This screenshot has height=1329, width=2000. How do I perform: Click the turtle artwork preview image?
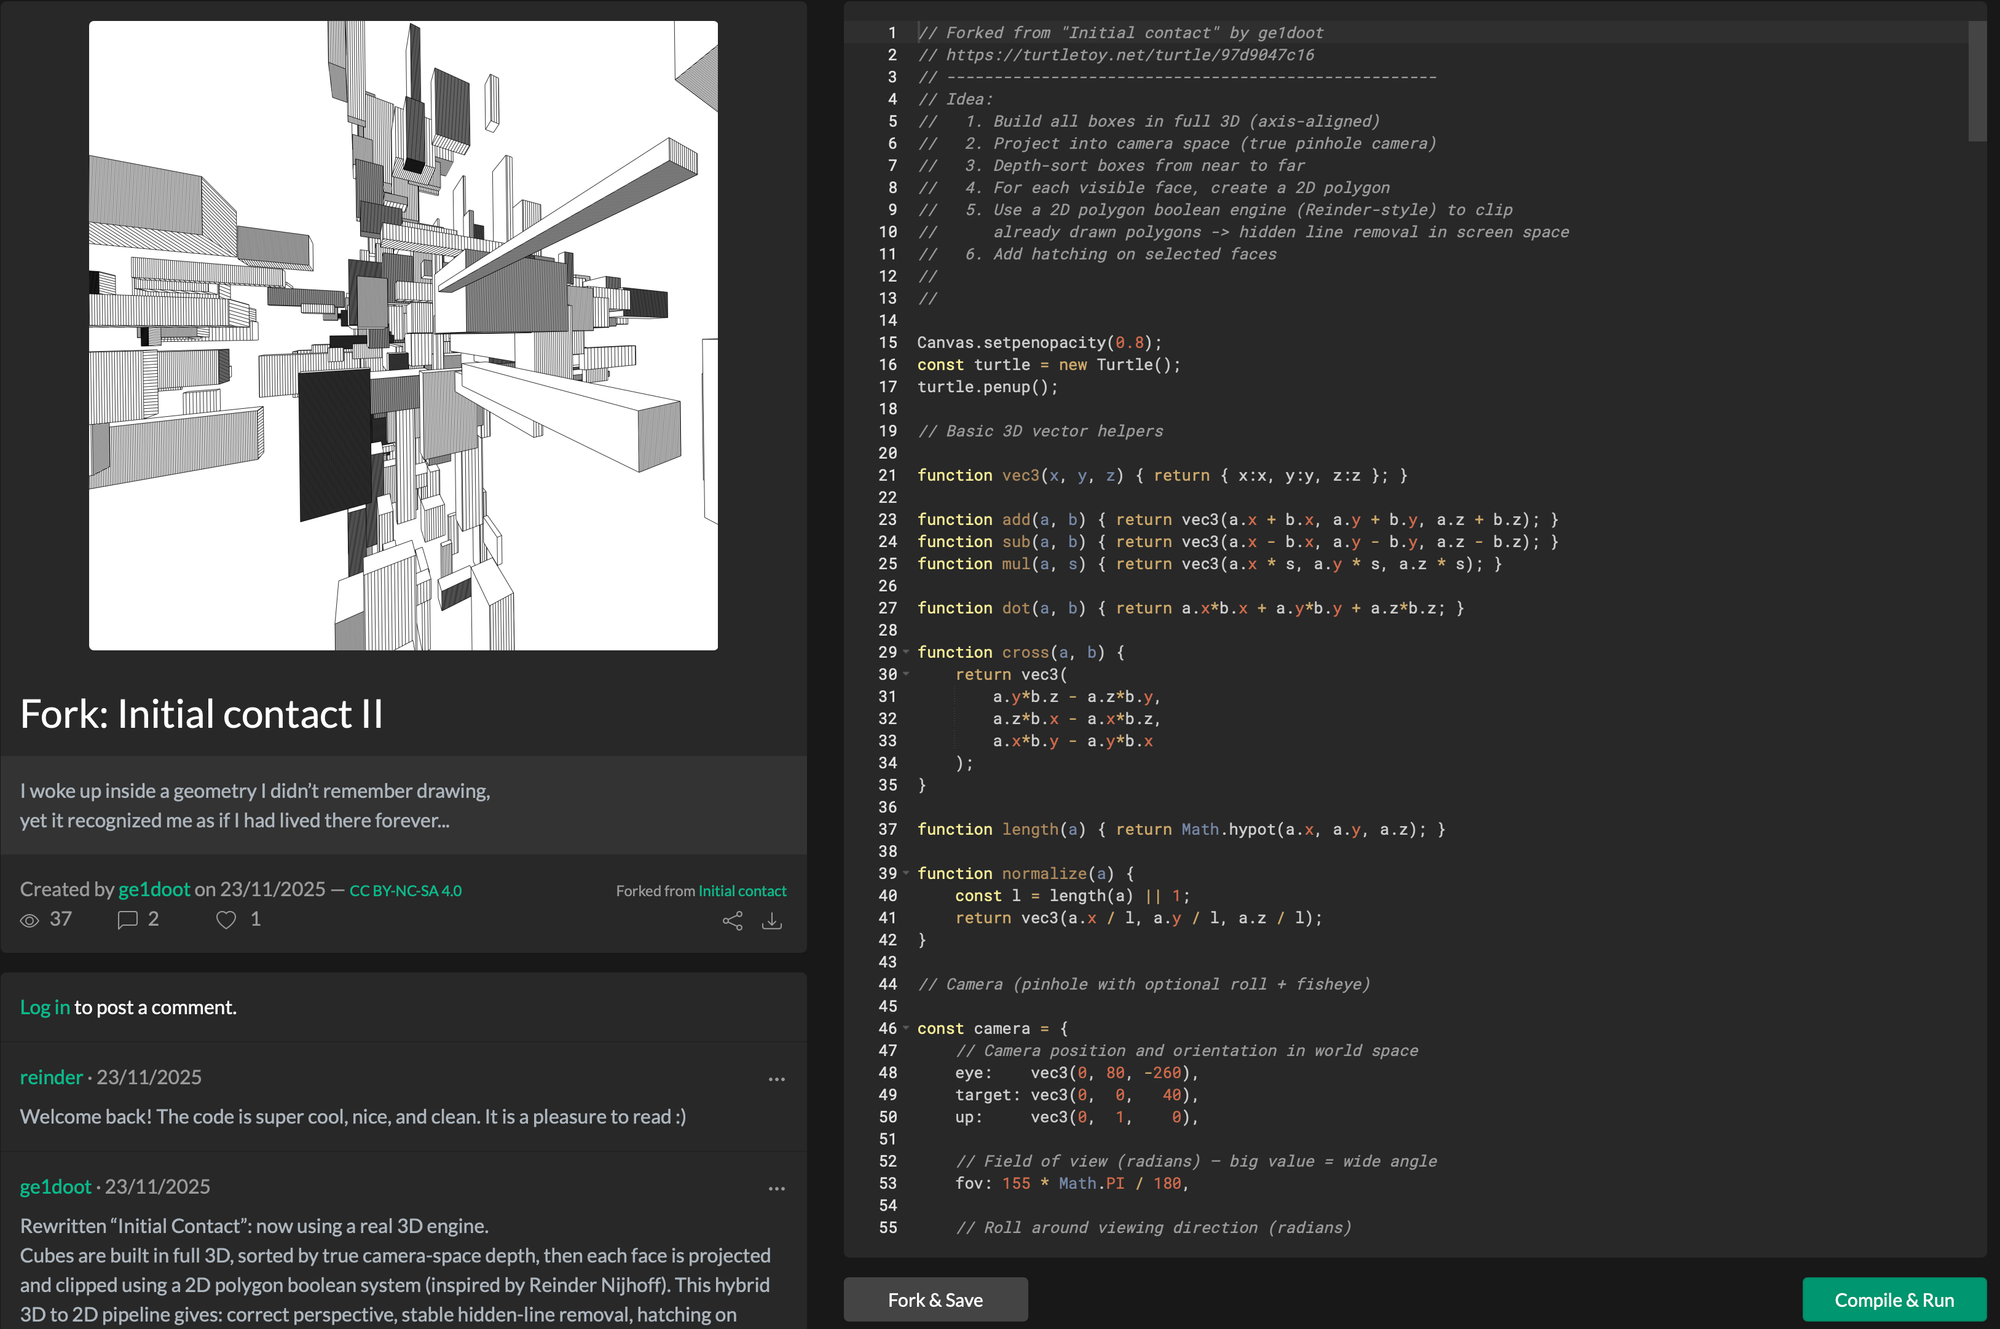click(403, 336)
